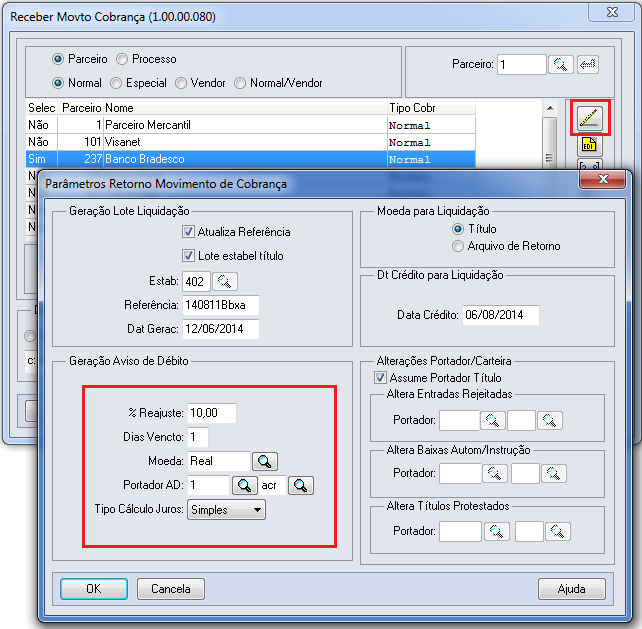The image size is (642, 629).
Task: Select the Parceiro Mercantil row
Action: pos(251,125)
